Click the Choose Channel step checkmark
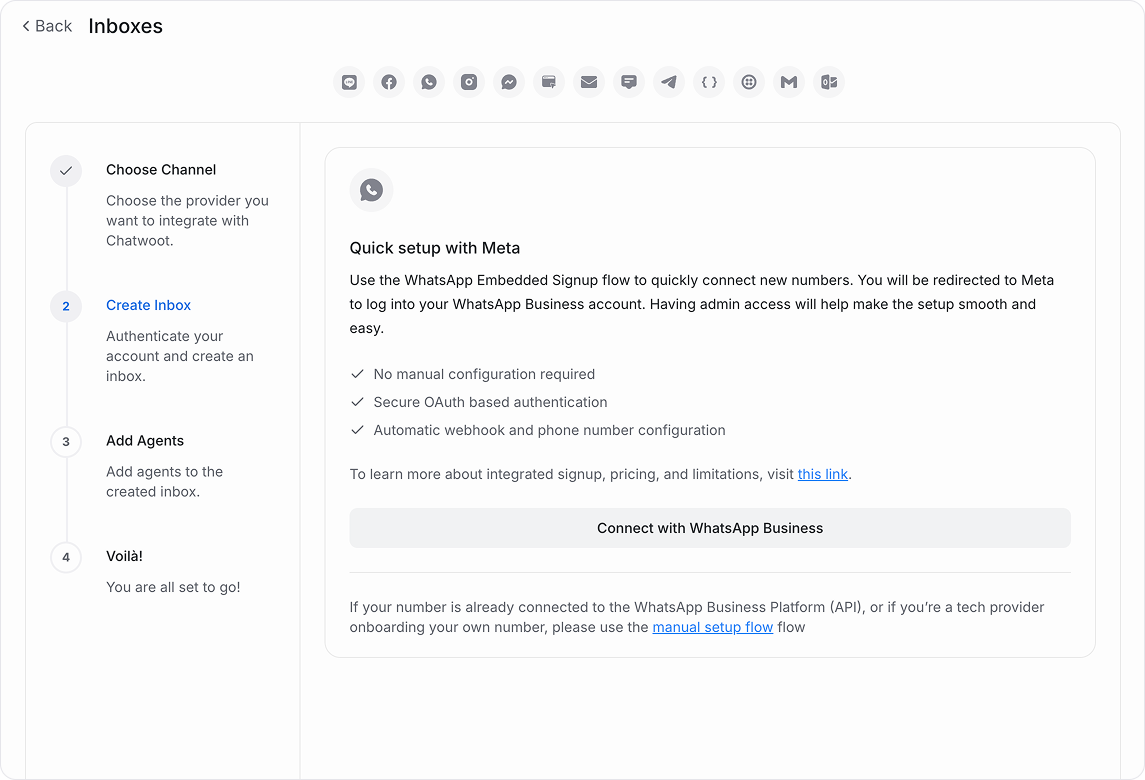The width and height of the screenshot is (1145, 780). tap(66, 171)
